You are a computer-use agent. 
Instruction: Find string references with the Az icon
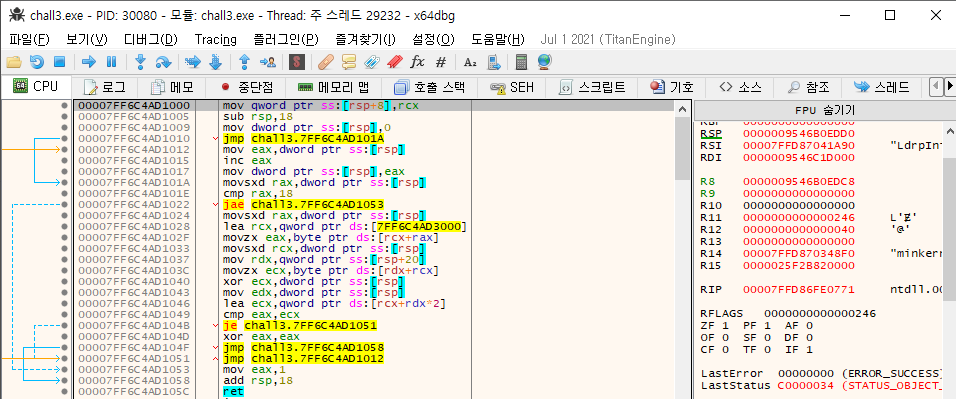pyautogui.click(x=469, y=62)
